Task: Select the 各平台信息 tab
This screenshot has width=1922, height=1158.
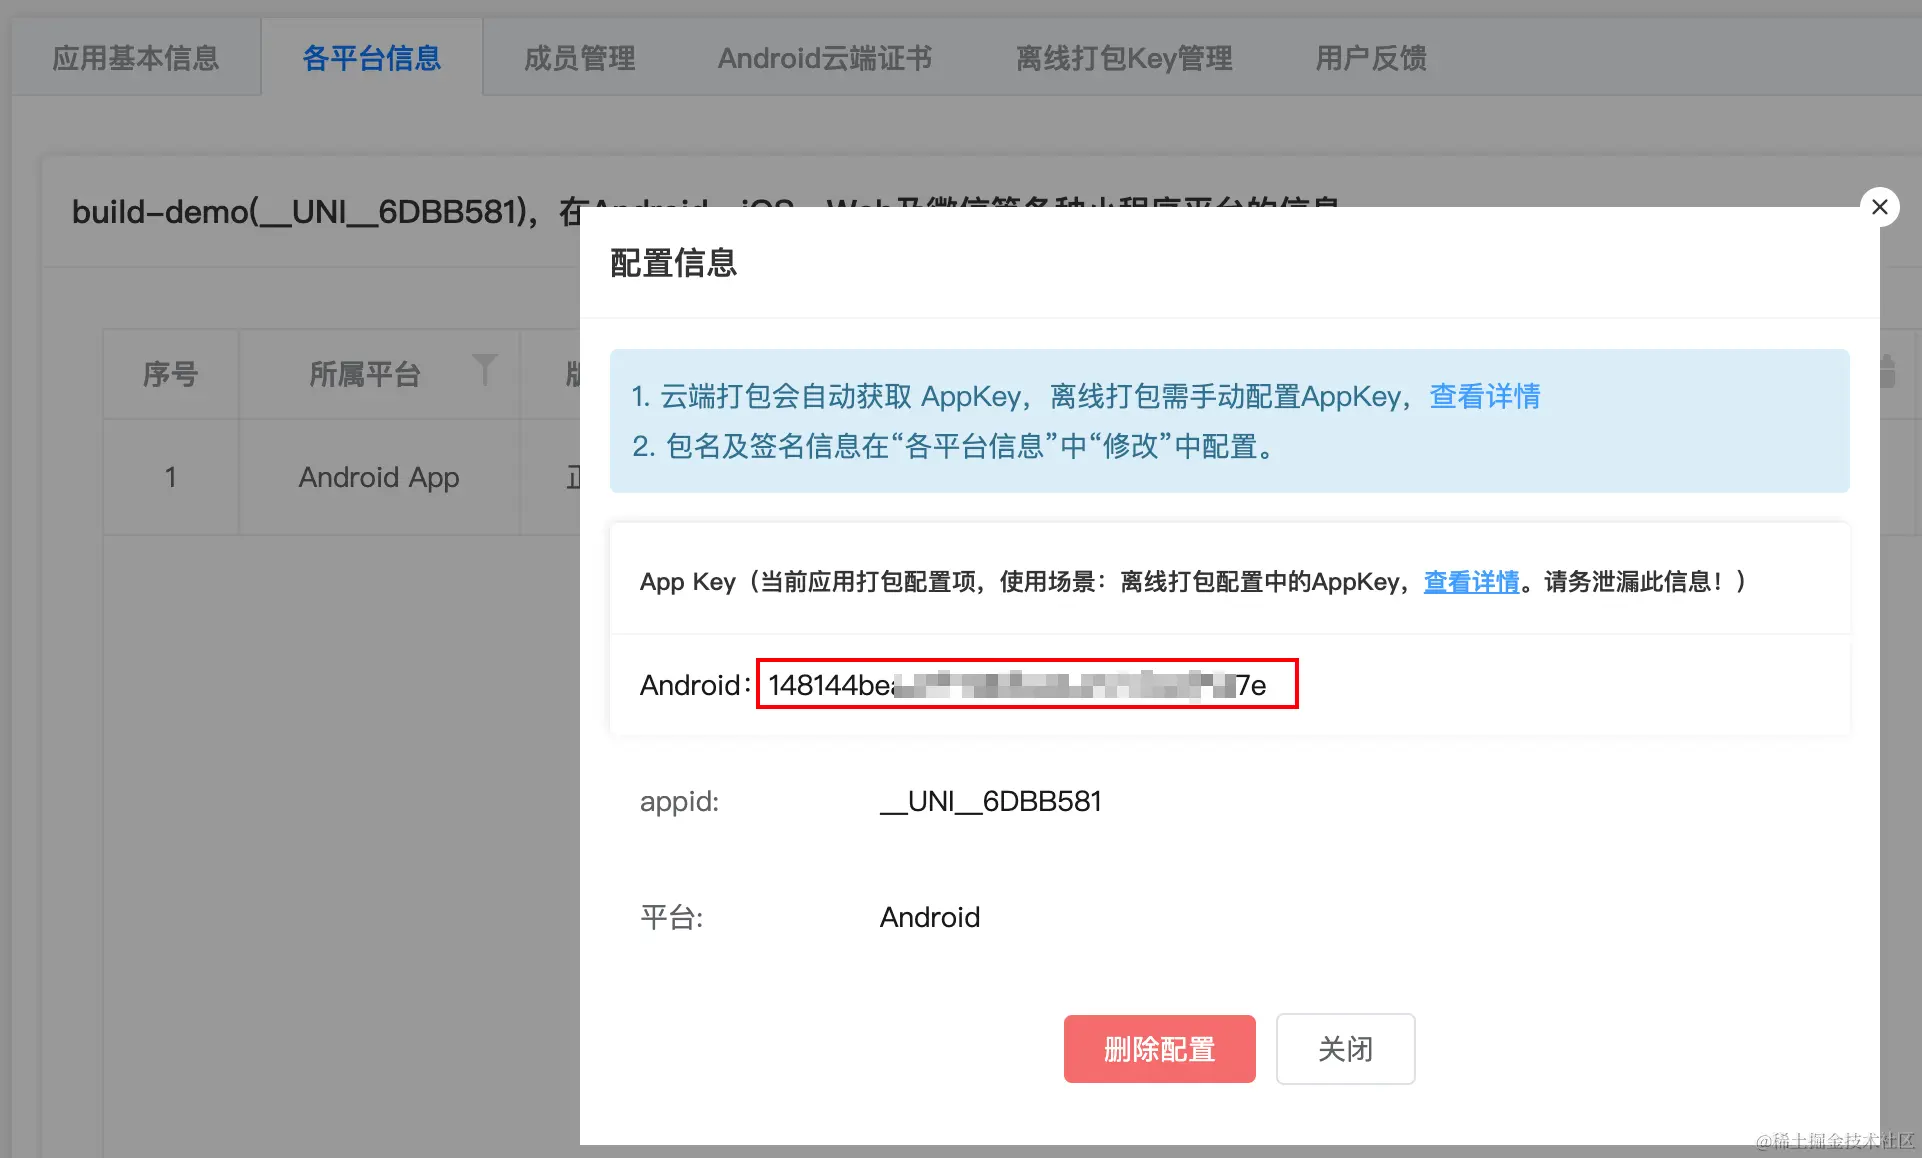Action: pyautogui.click(x=371, y=58)
